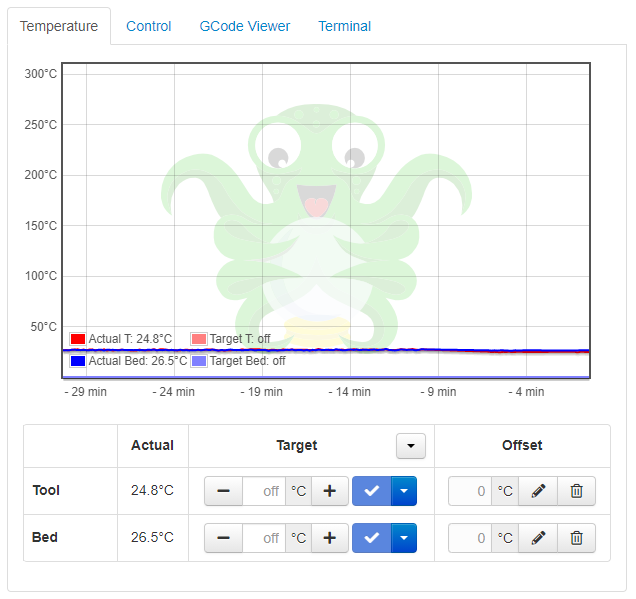The width and height of the screenshot is (636, 599).
Task: Decrease Bed target temperature with minus
Action: [223, 538]
